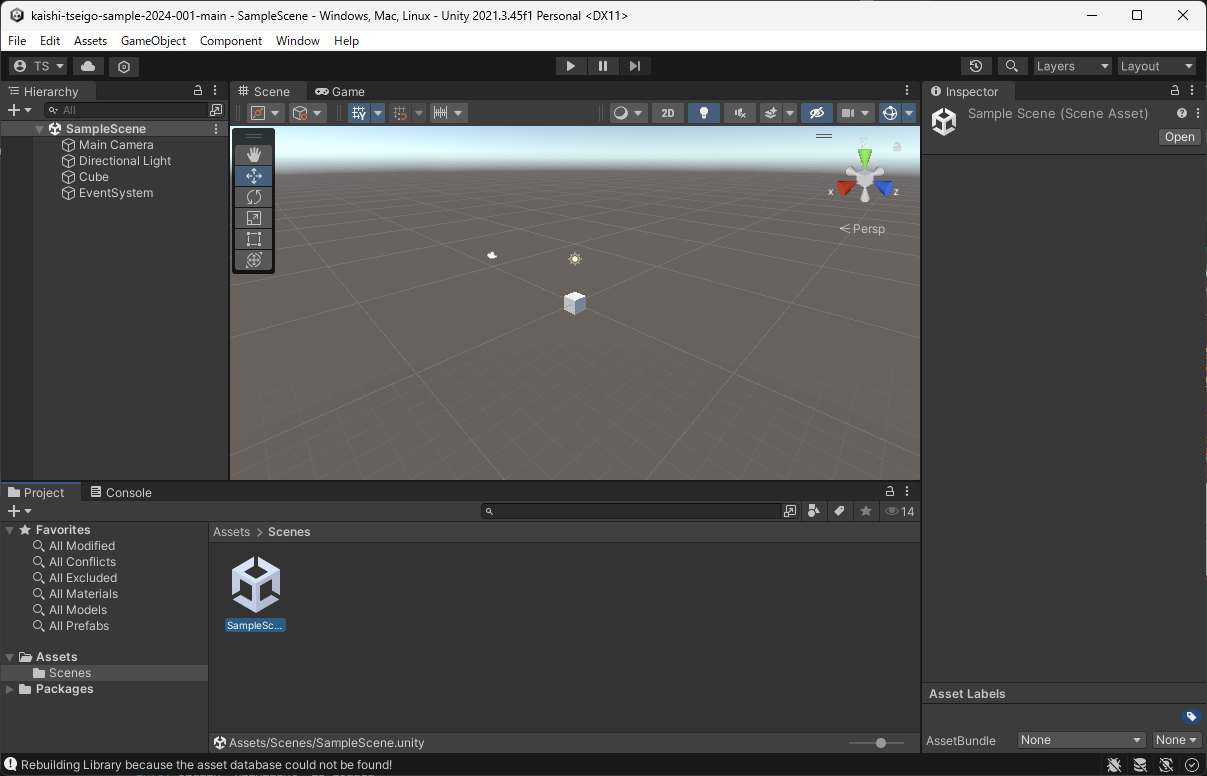Open the Gizmos dropdown arrow in Scene toolbar

909,113
